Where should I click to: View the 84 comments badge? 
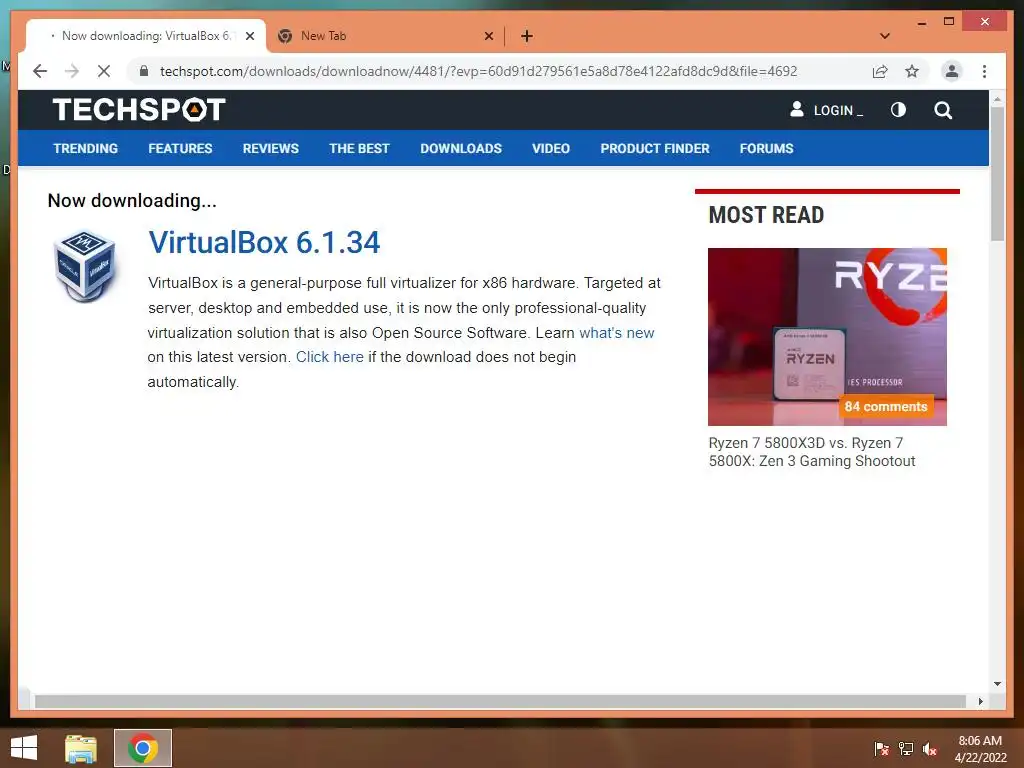pos(886,406)
